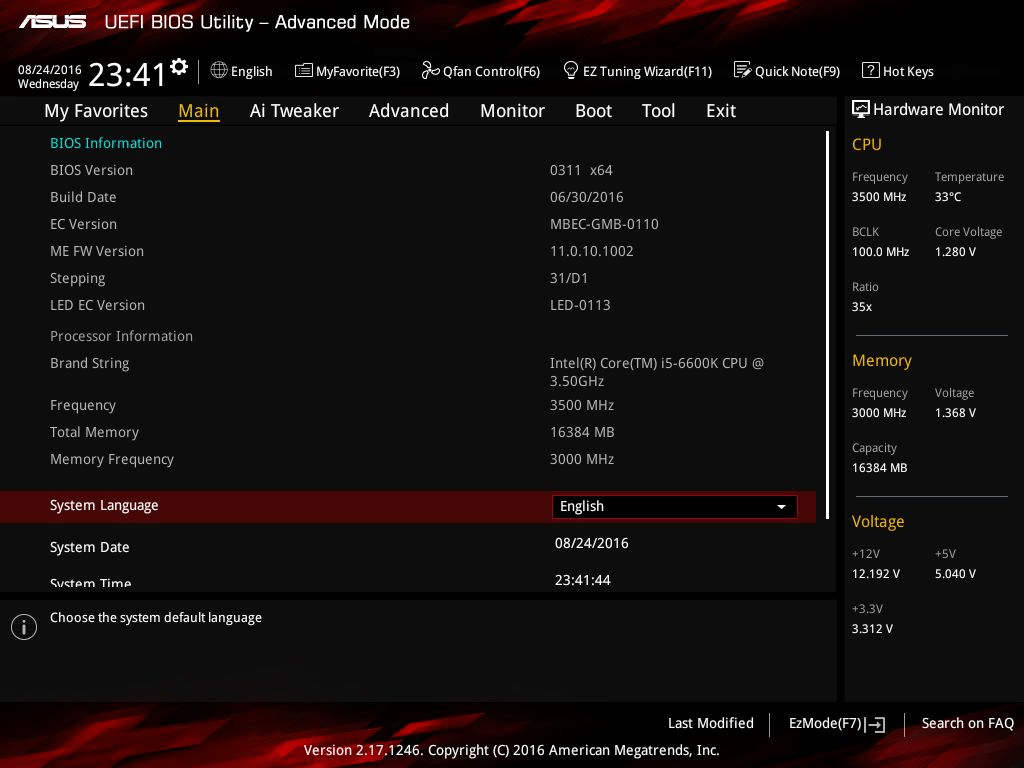
Task: Click the settings gear icon beside clock
Action: 179,67
